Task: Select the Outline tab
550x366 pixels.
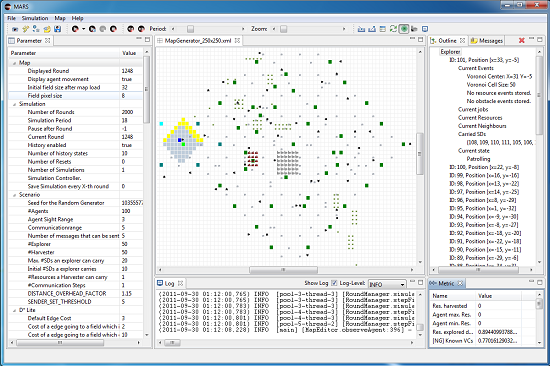Action: [447, 41]
